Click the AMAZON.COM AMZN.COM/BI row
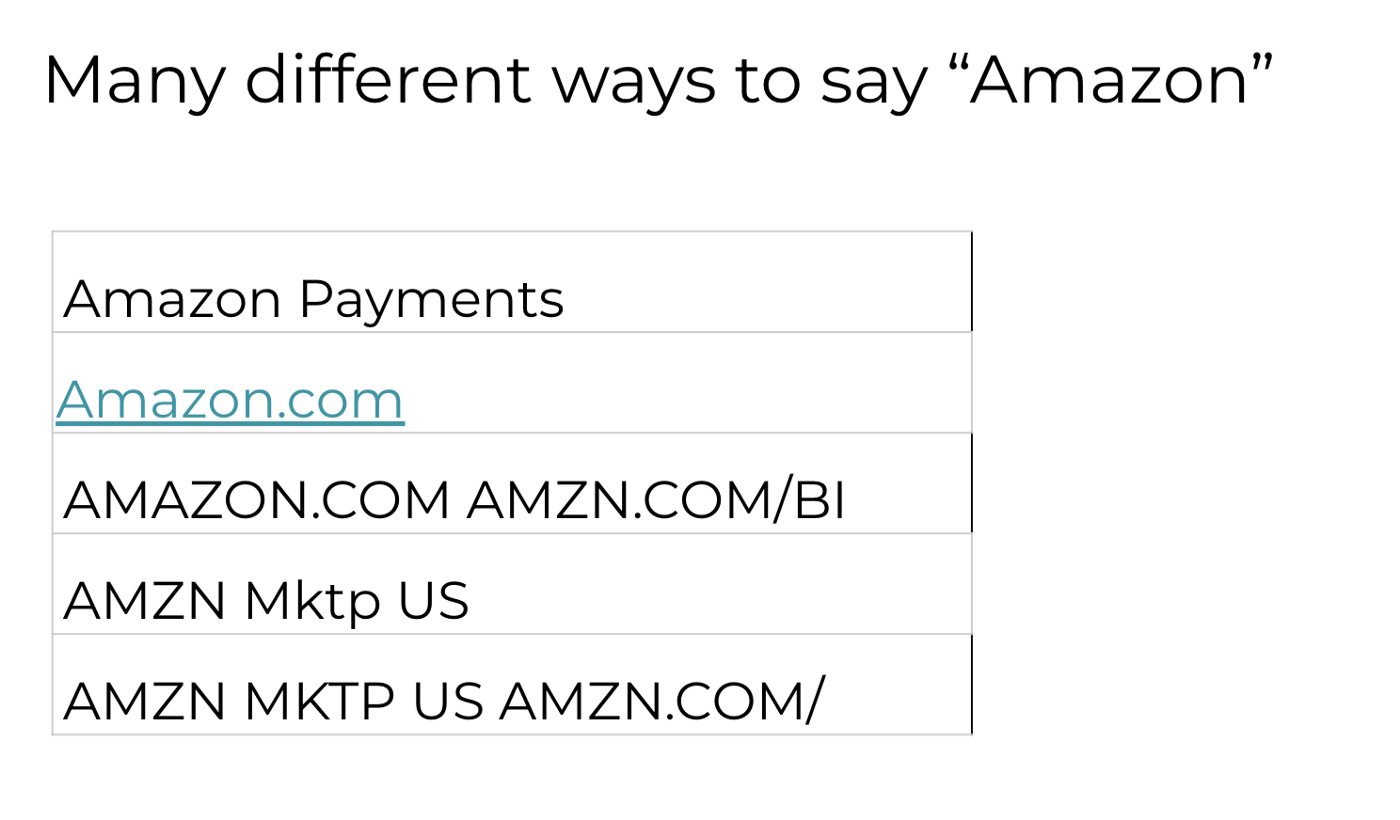The width and height of the screenshot is (1400, 820). [x=512, y=483]
